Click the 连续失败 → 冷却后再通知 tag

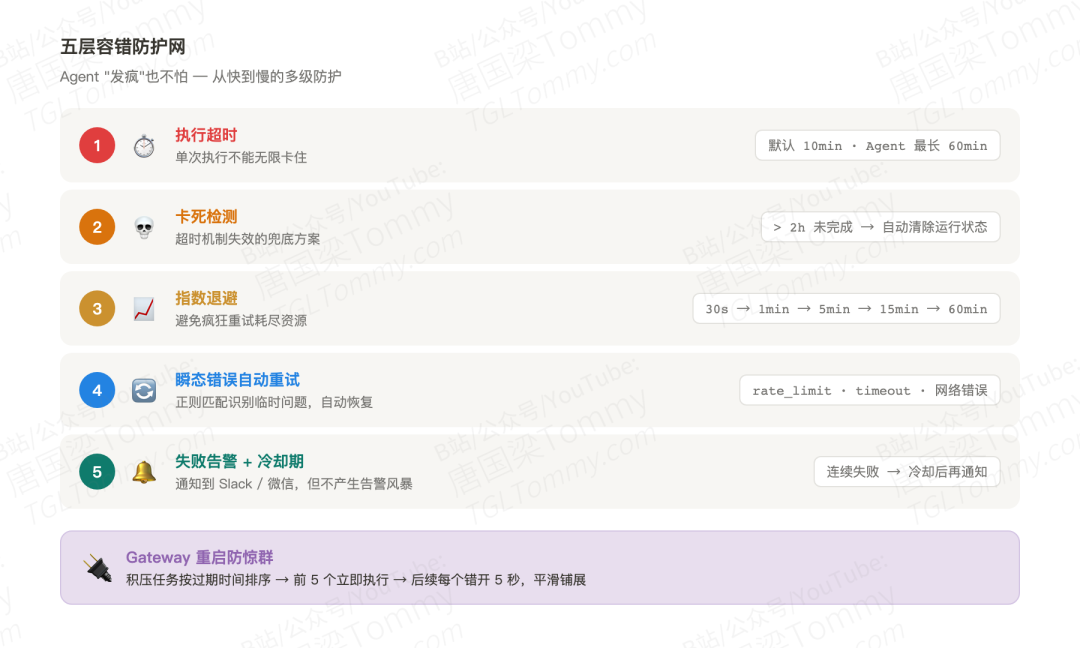(906, 472)
